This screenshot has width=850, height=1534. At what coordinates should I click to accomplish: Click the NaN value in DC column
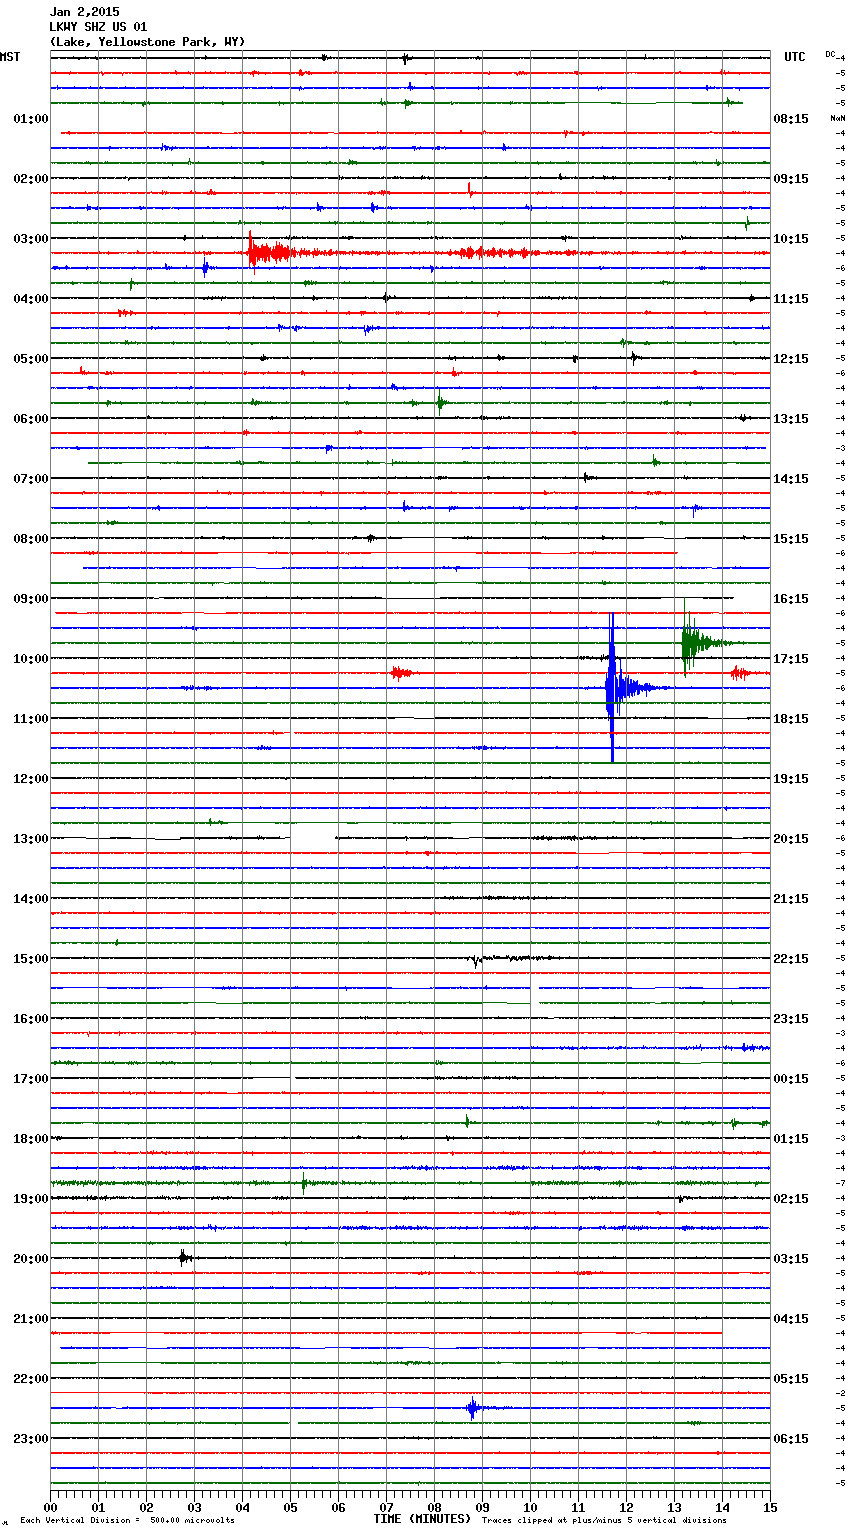[837, 118]
